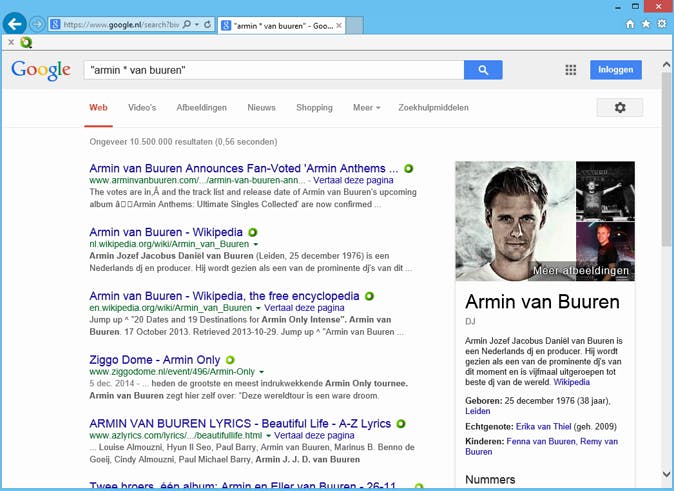Click the Google favicon in address bar
The height and width of the screenshot is (491, 674).
click(x=55, y=25)
